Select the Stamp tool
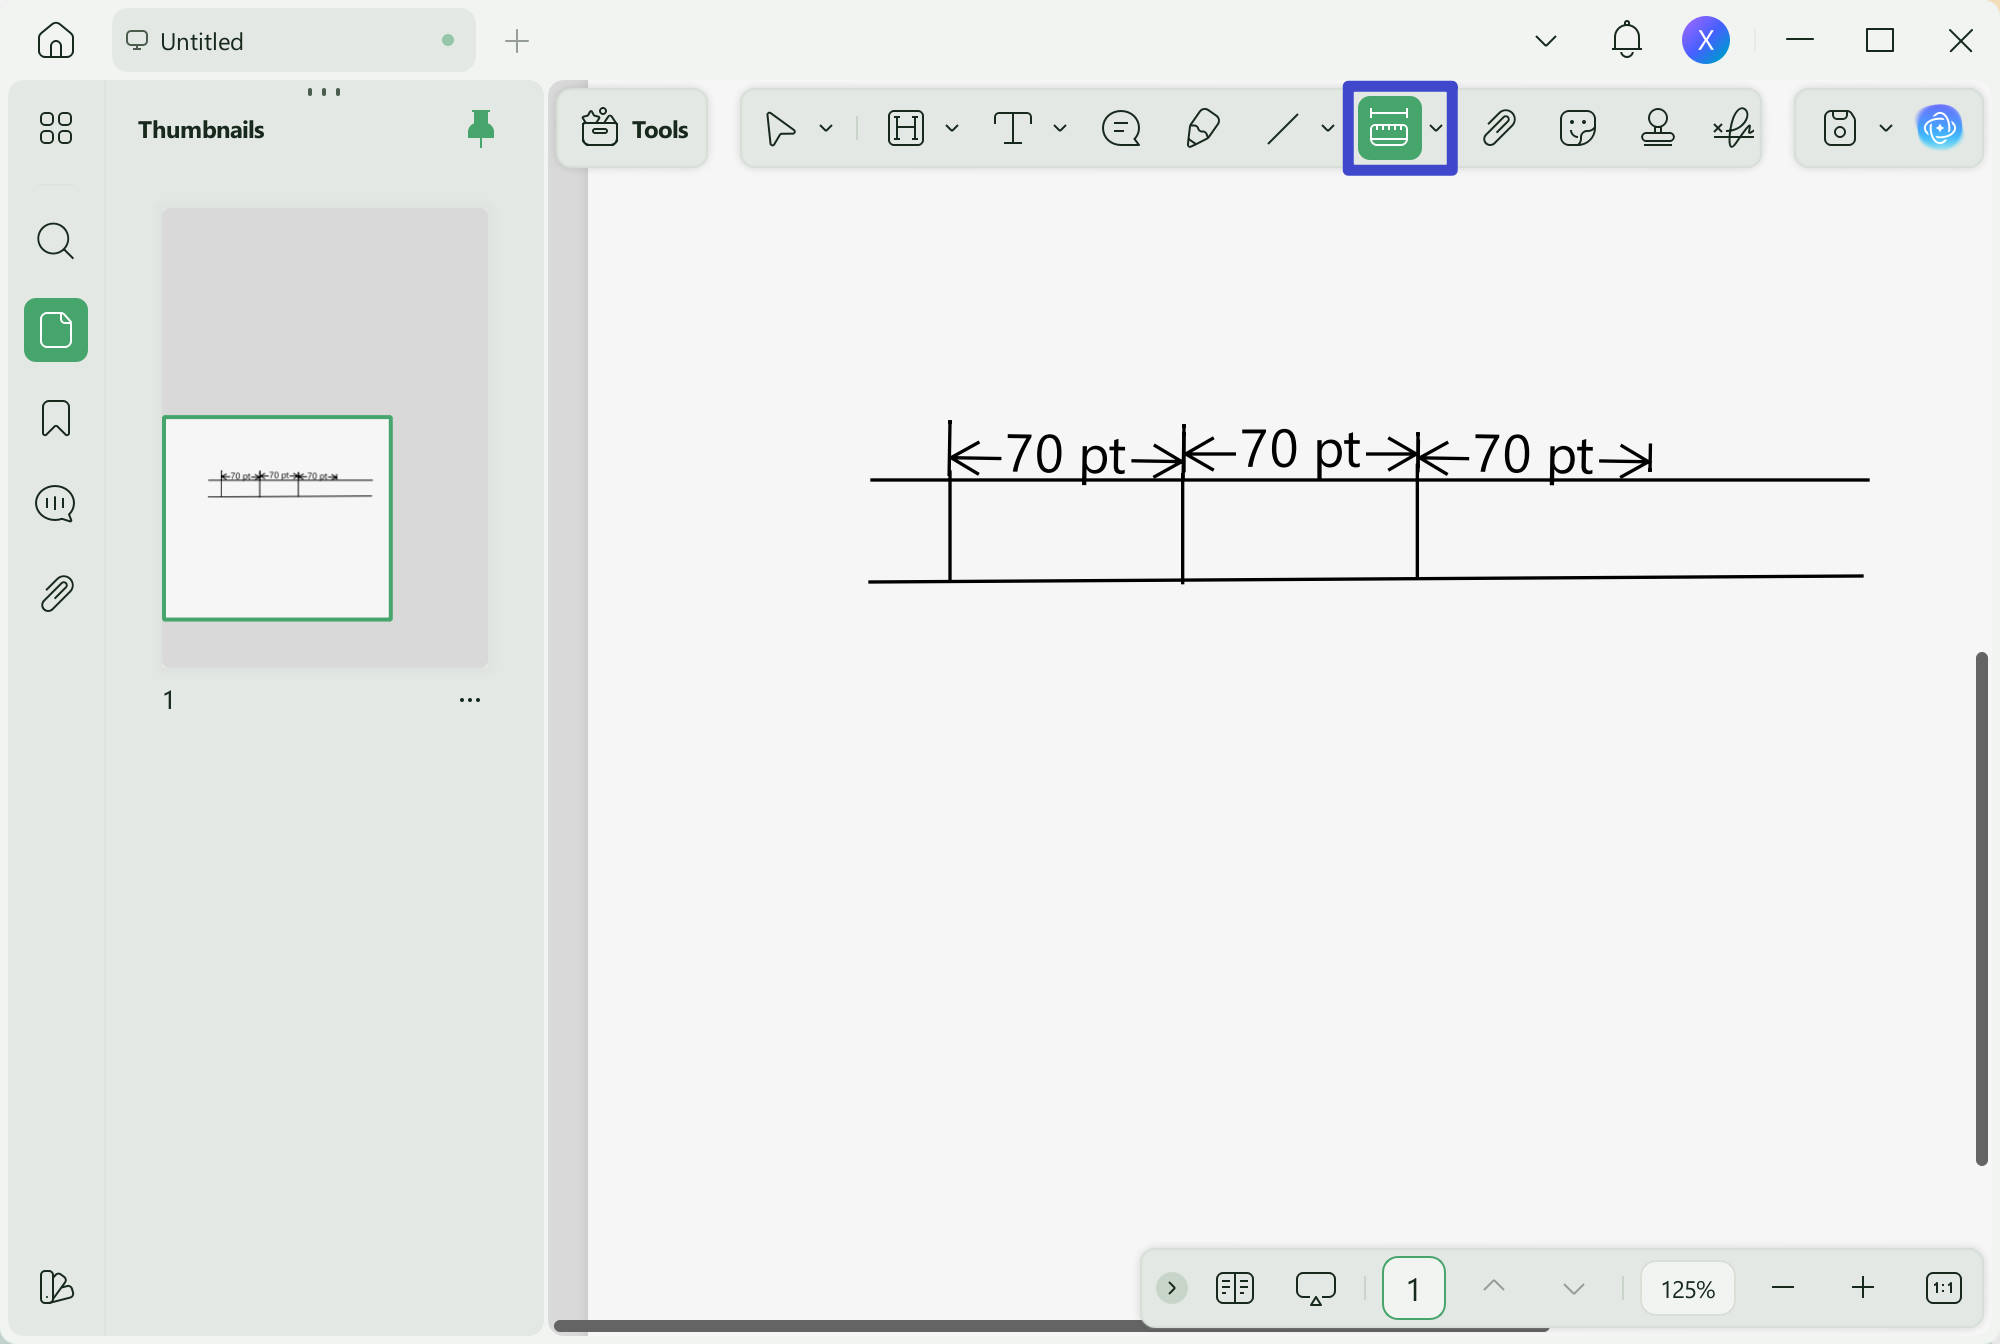The width and height of the screenshot is (2000, 1344). click(1658, 128)
